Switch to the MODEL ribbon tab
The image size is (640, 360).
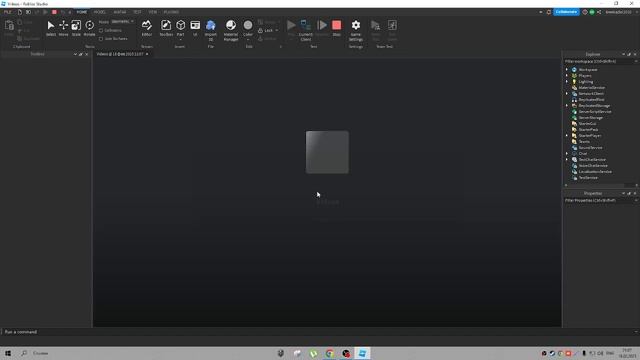point(100,12)
